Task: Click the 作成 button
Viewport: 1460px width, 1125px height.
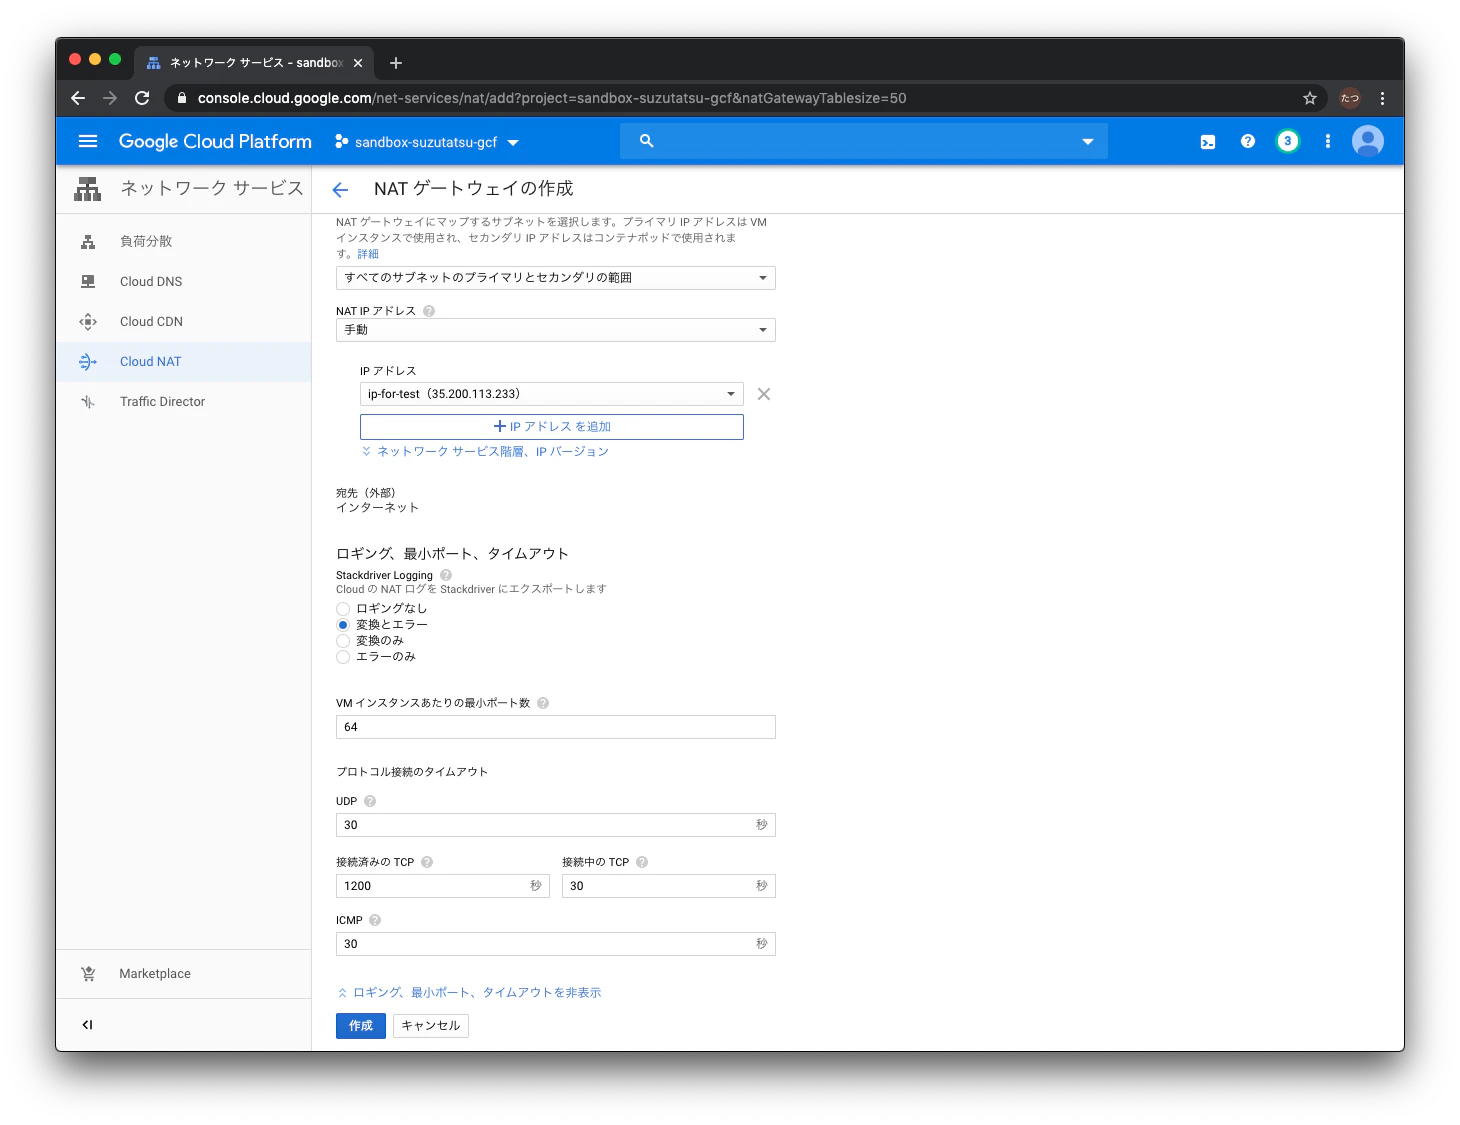Action: tap(361, 1026)
